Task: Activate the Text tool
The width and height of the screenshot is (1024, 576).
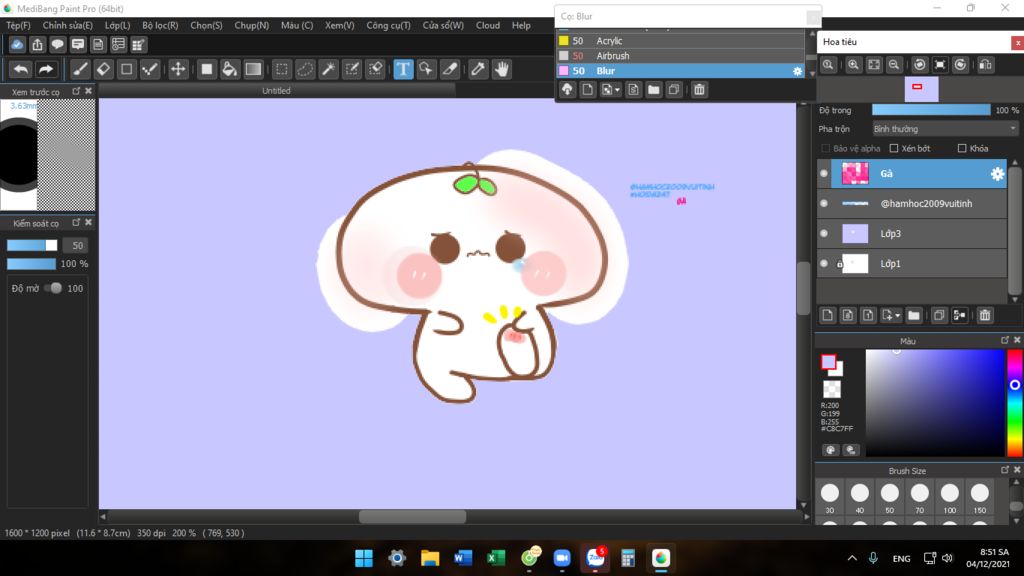Action: point(403,69)
